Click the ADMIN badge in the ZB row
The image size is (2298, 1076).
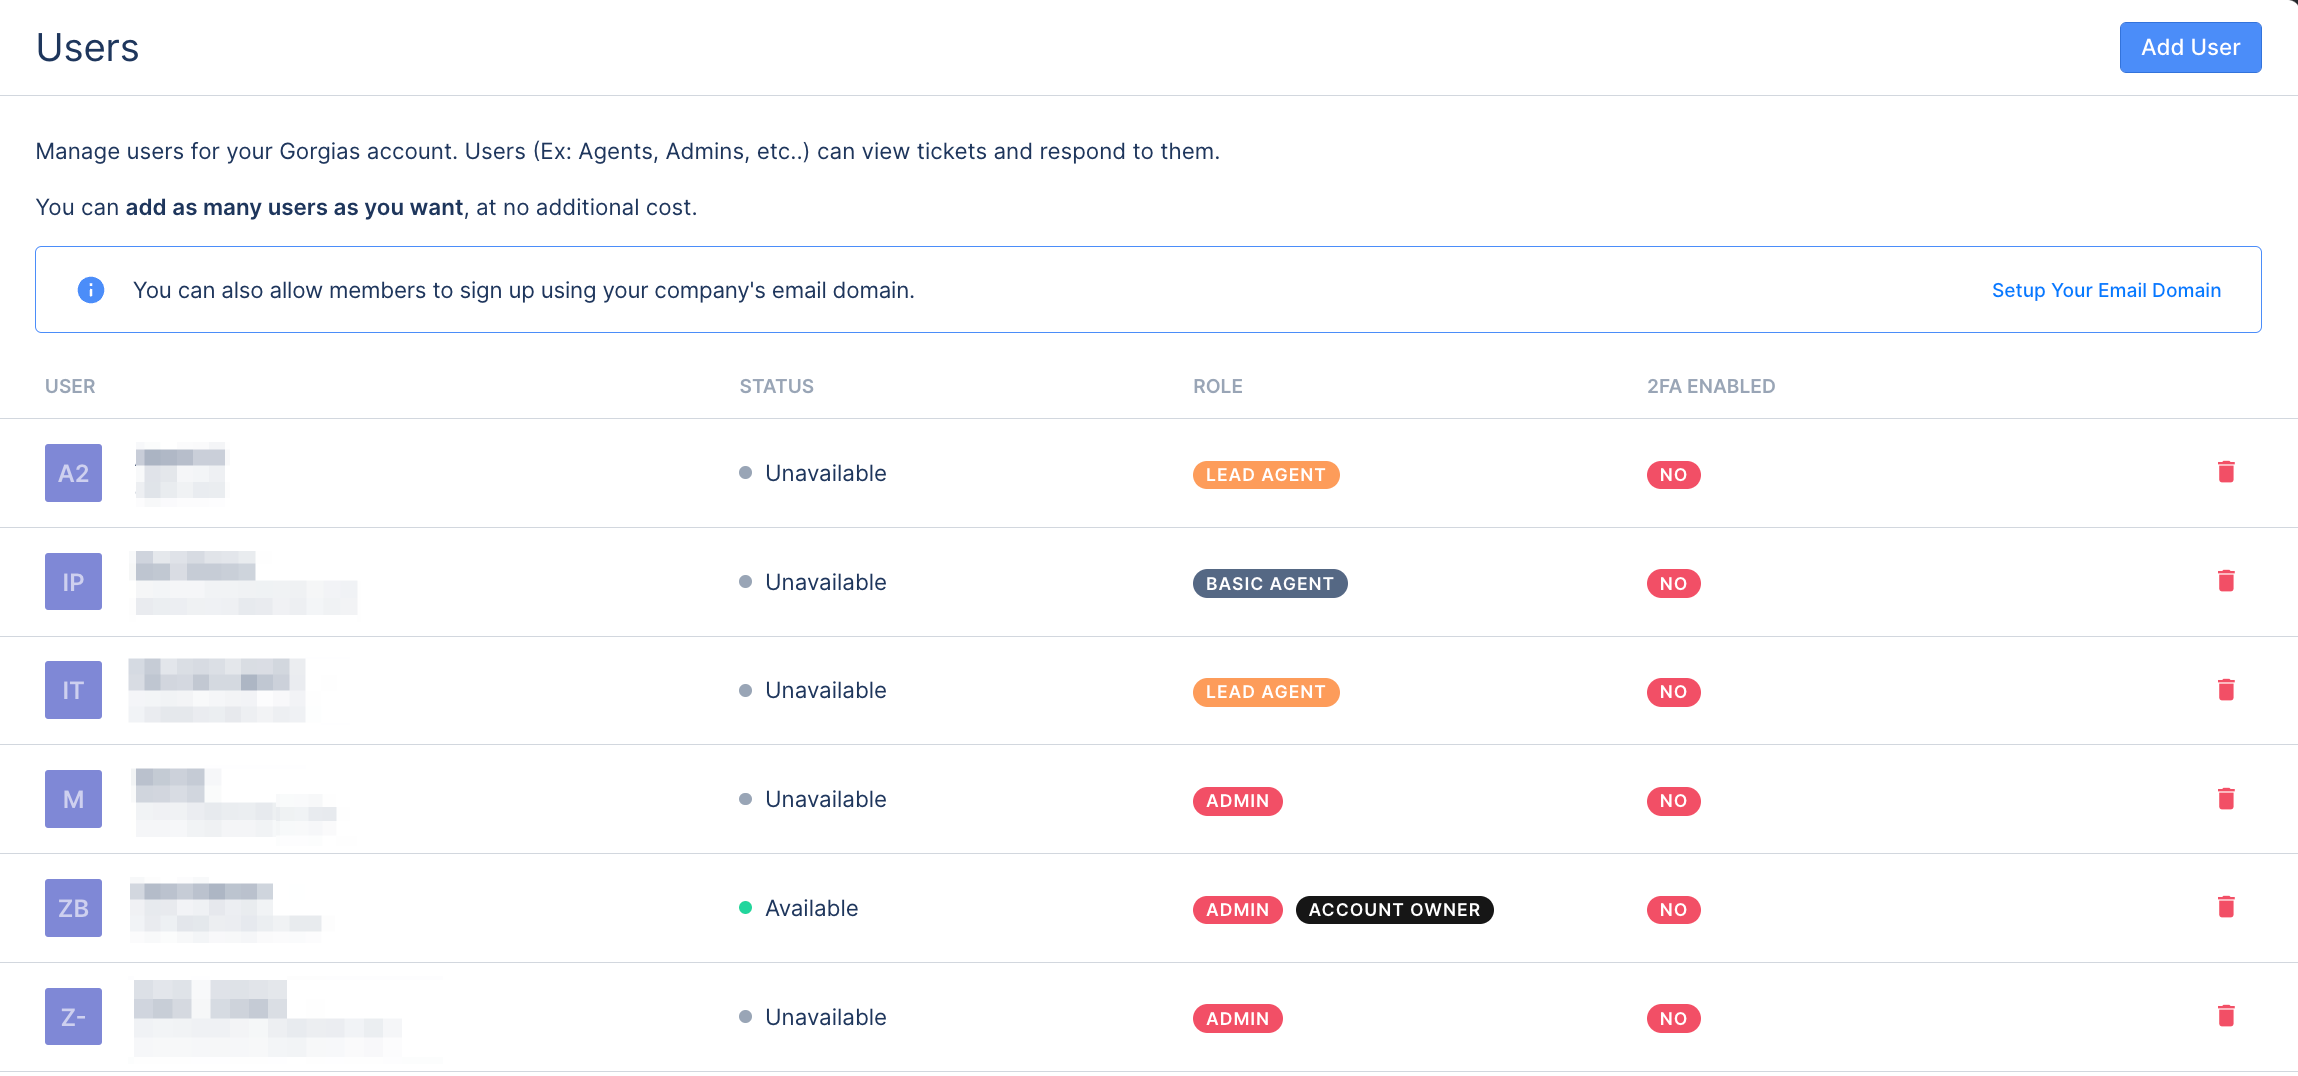click(x=1237, y=910)
